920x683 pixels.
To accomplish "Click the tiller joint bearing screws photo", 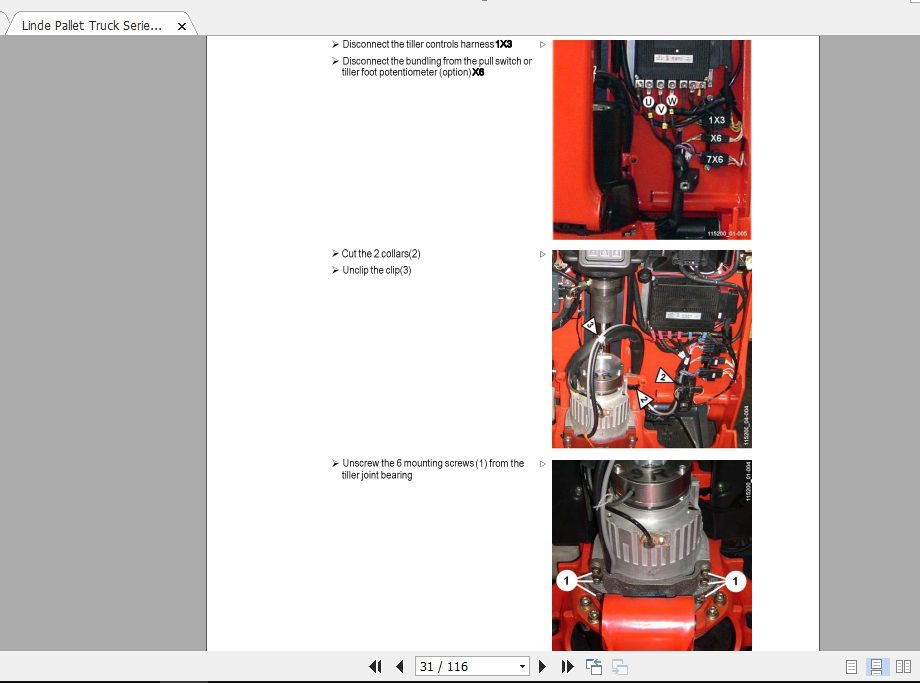I will (x=651, y=555).
